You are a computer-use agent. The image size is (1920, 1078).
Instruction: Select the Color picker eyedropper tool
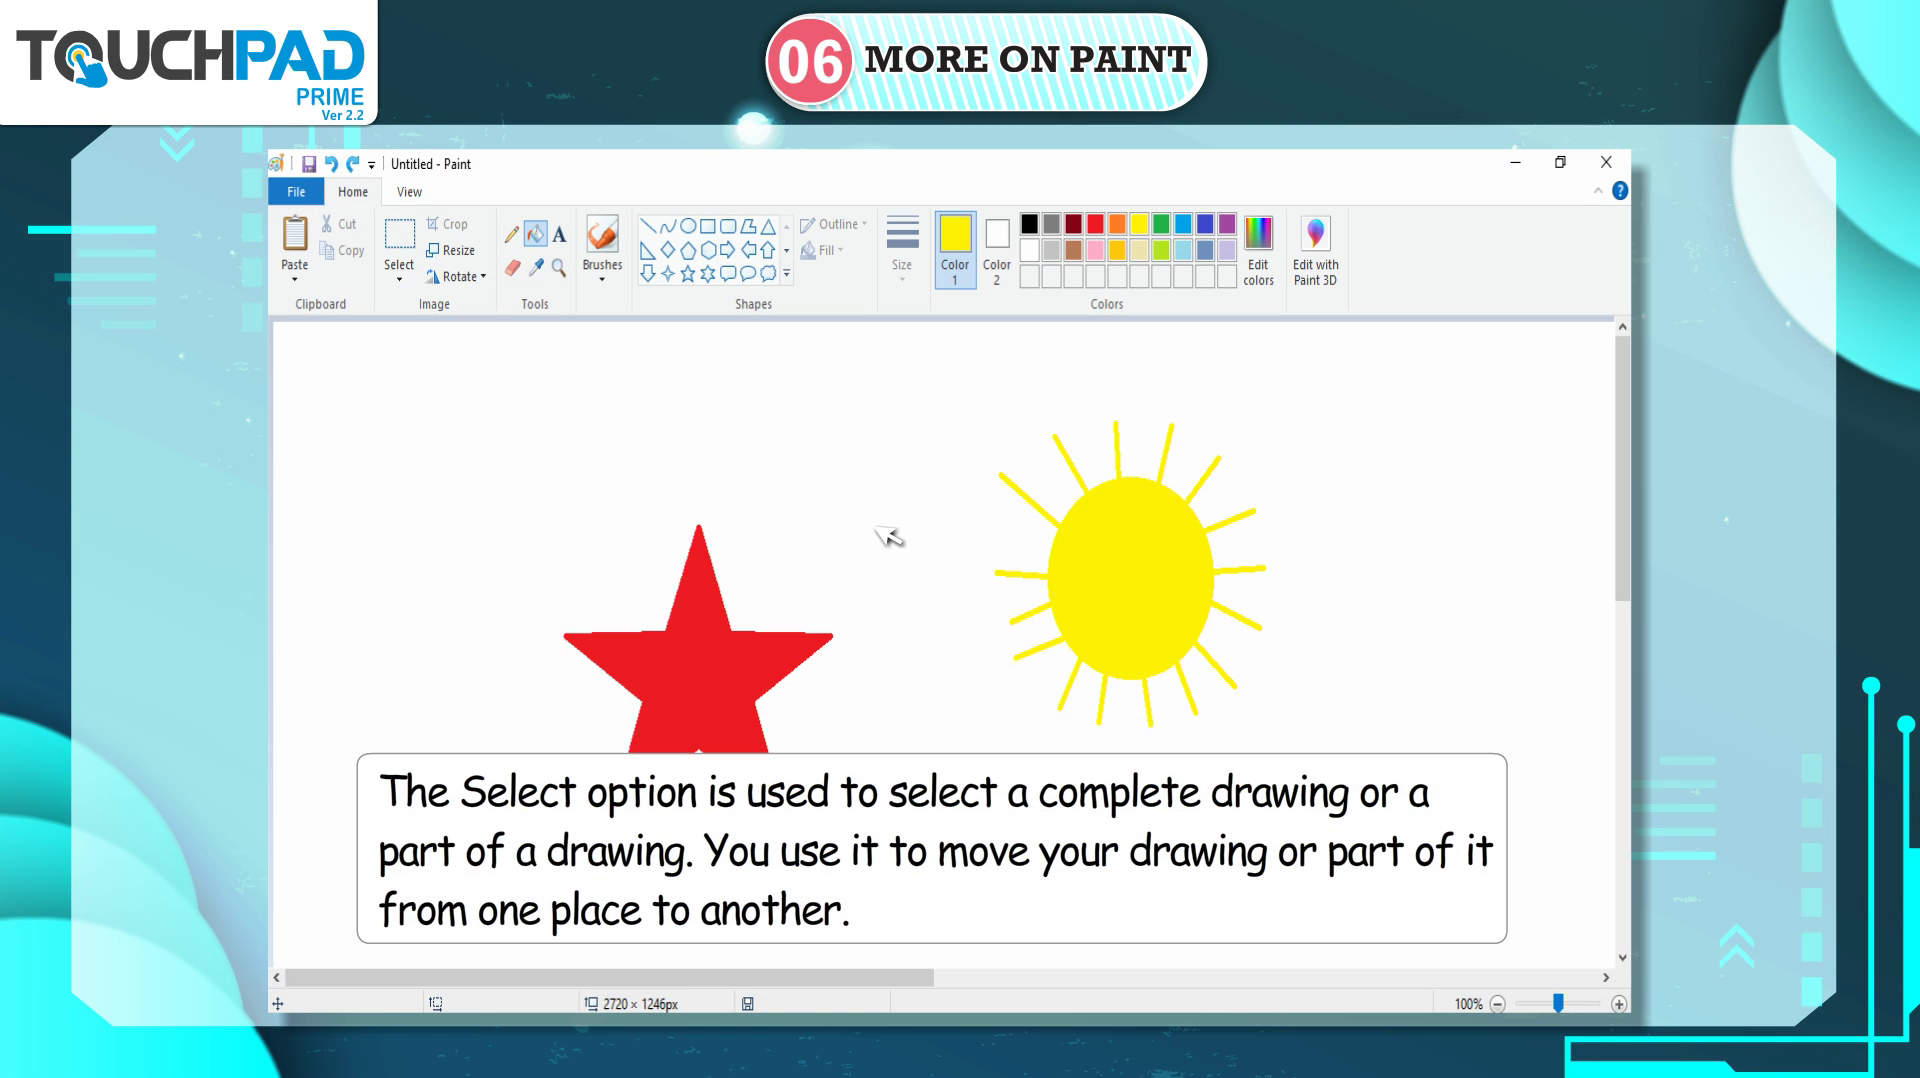[536, 267]
